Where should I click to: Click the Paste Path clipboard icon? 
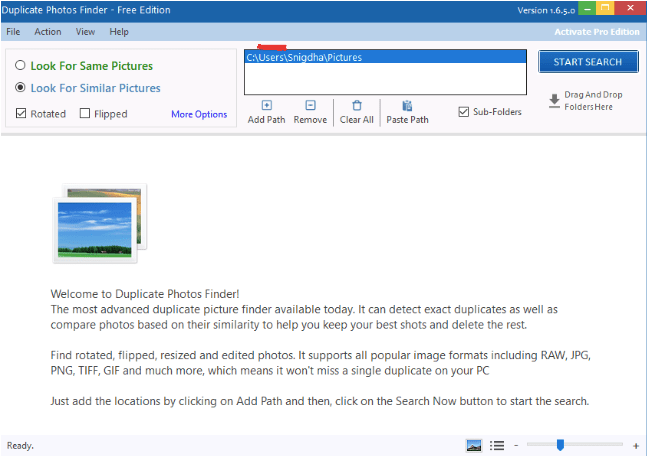click(407, 106)
